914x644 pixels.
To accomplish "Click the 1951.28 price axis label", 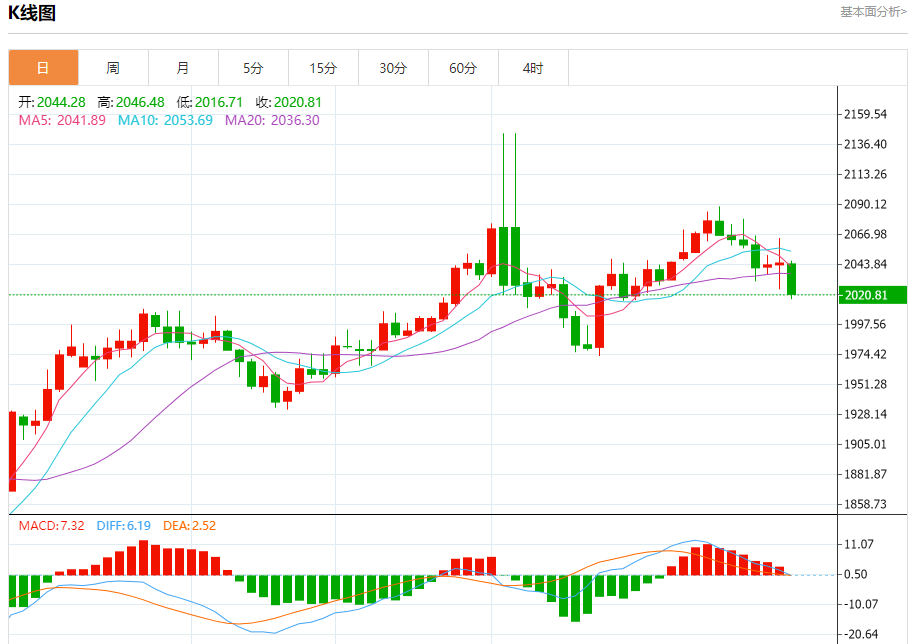I will tap(866, 384).
